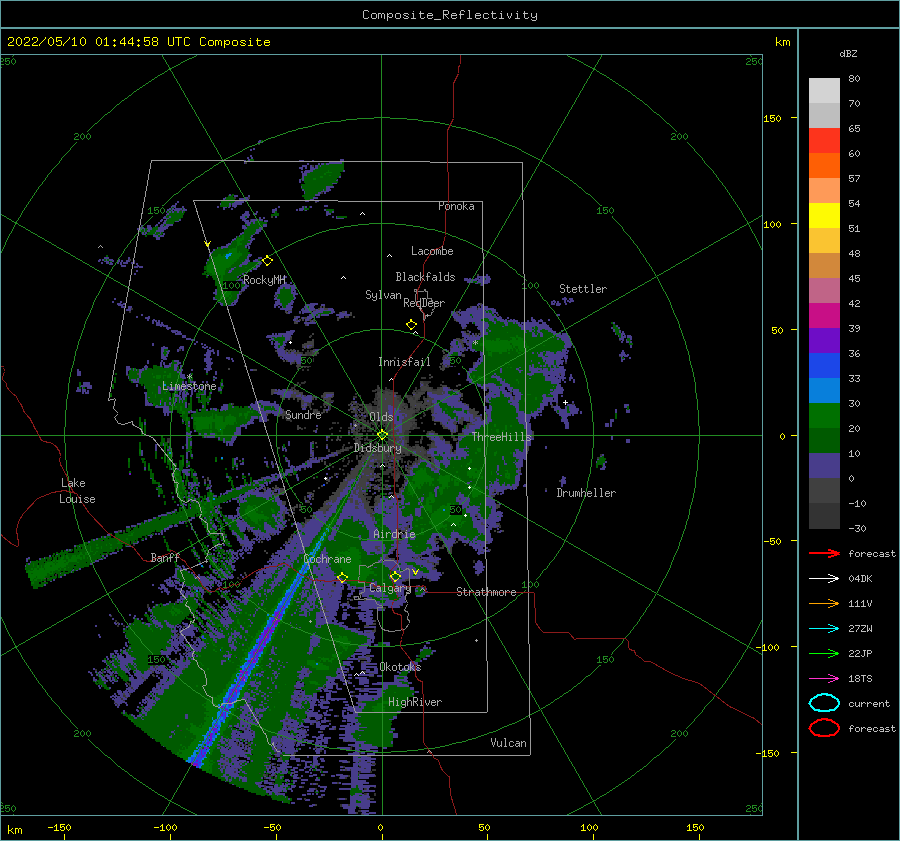The height and width of the screenshot is (841, 900).
Task: Click the red forecast ellipse legend icon
Action: click(824, 728)
